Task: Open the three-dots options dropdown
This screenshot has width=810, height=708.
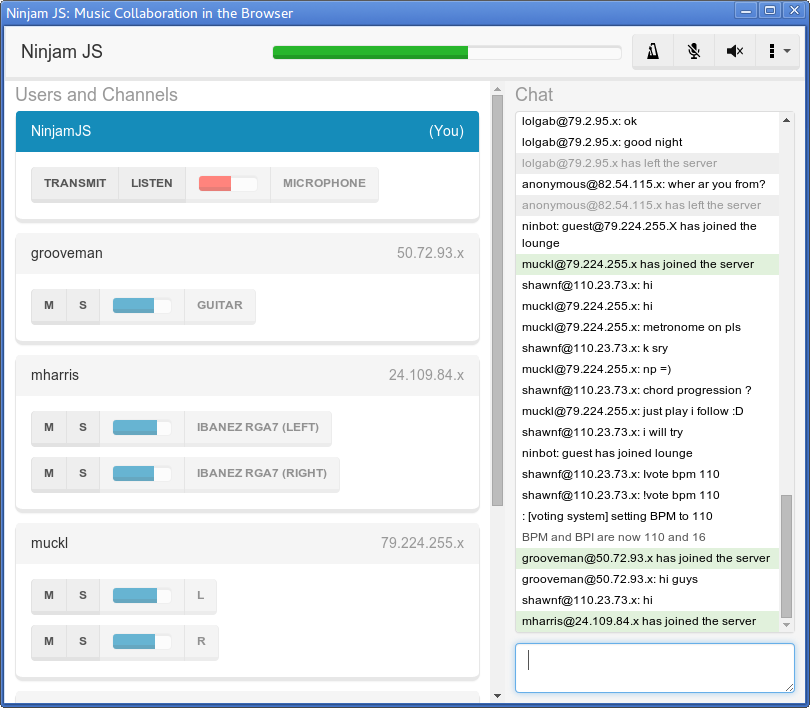Action: click(777, 51)
